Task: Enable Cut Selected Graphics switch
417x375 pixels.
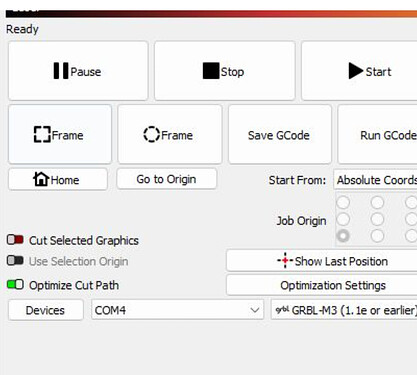Action: 15,240
